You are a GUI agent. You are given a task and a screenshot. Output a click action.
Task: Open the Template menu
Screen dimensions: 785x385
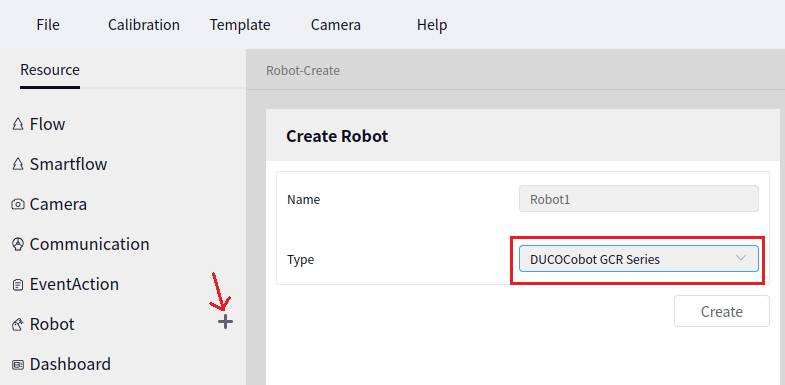(240, 25)
